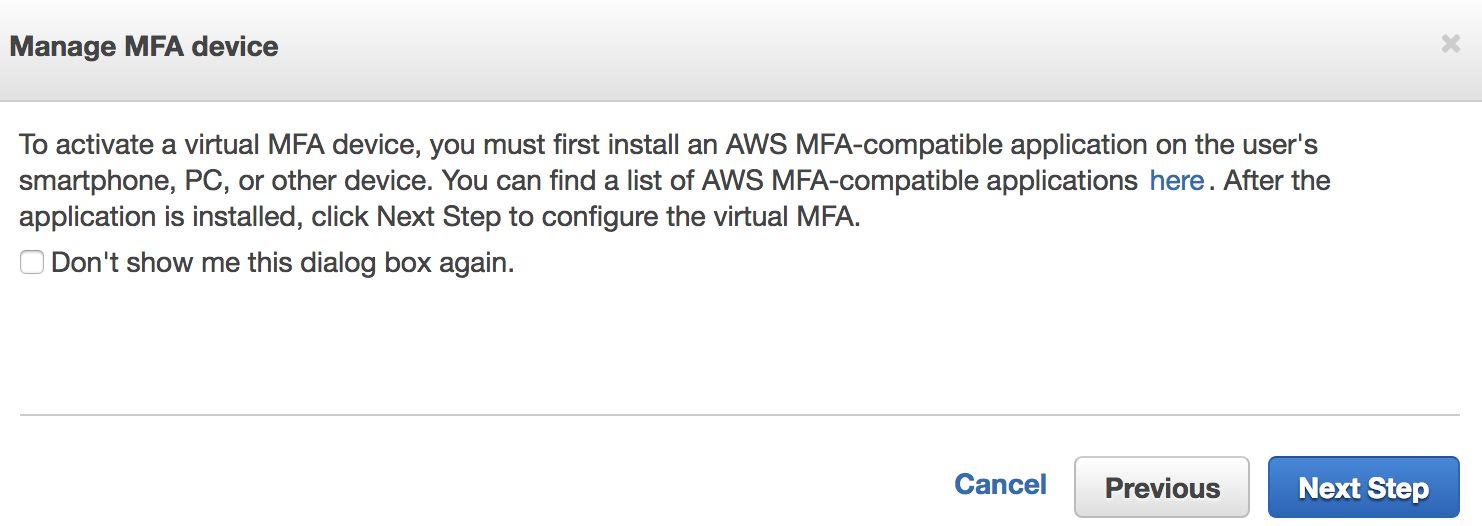Click "must first install" in the first line
Viewport: 1482px width, 526px height.
click(x=547, y=145)
